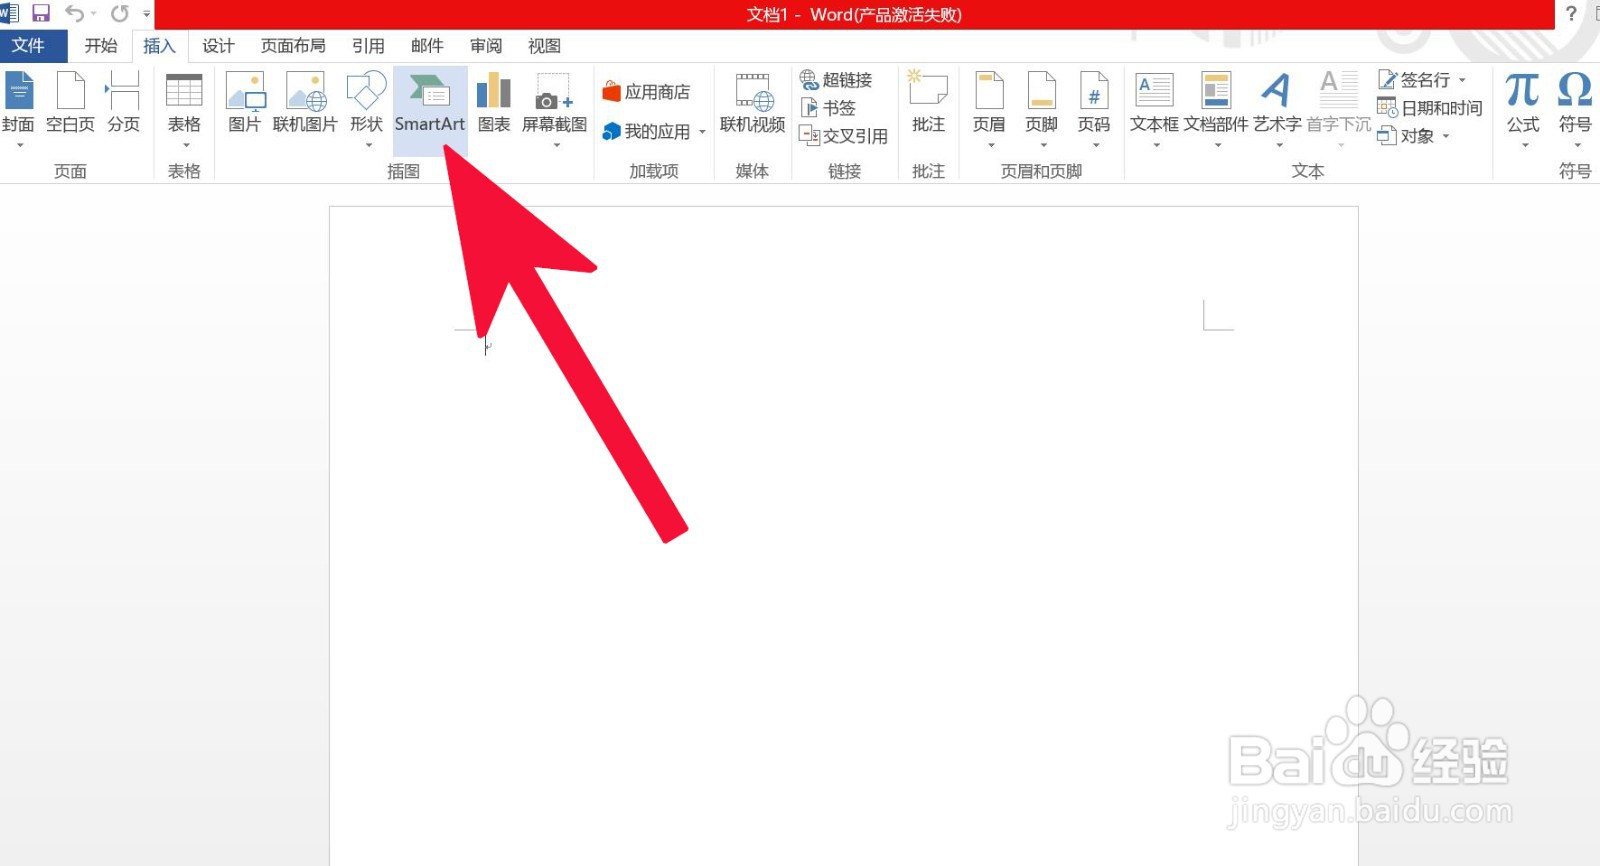1600x866 pixels.
Task: Insert Online Video (联机视频)
Action: (x=753, y=103)
